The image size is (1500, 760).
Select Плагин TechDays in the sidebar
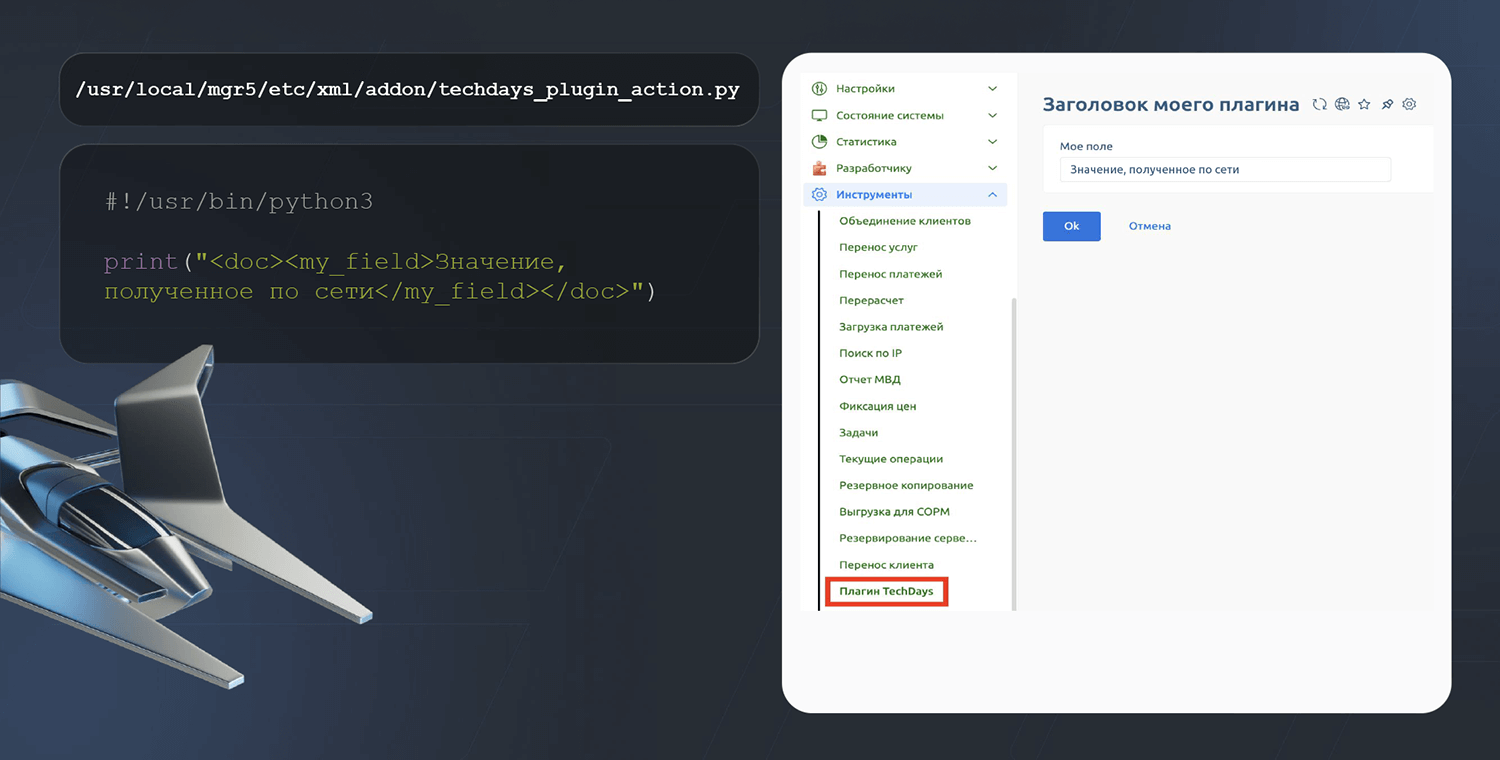(886, 591)
